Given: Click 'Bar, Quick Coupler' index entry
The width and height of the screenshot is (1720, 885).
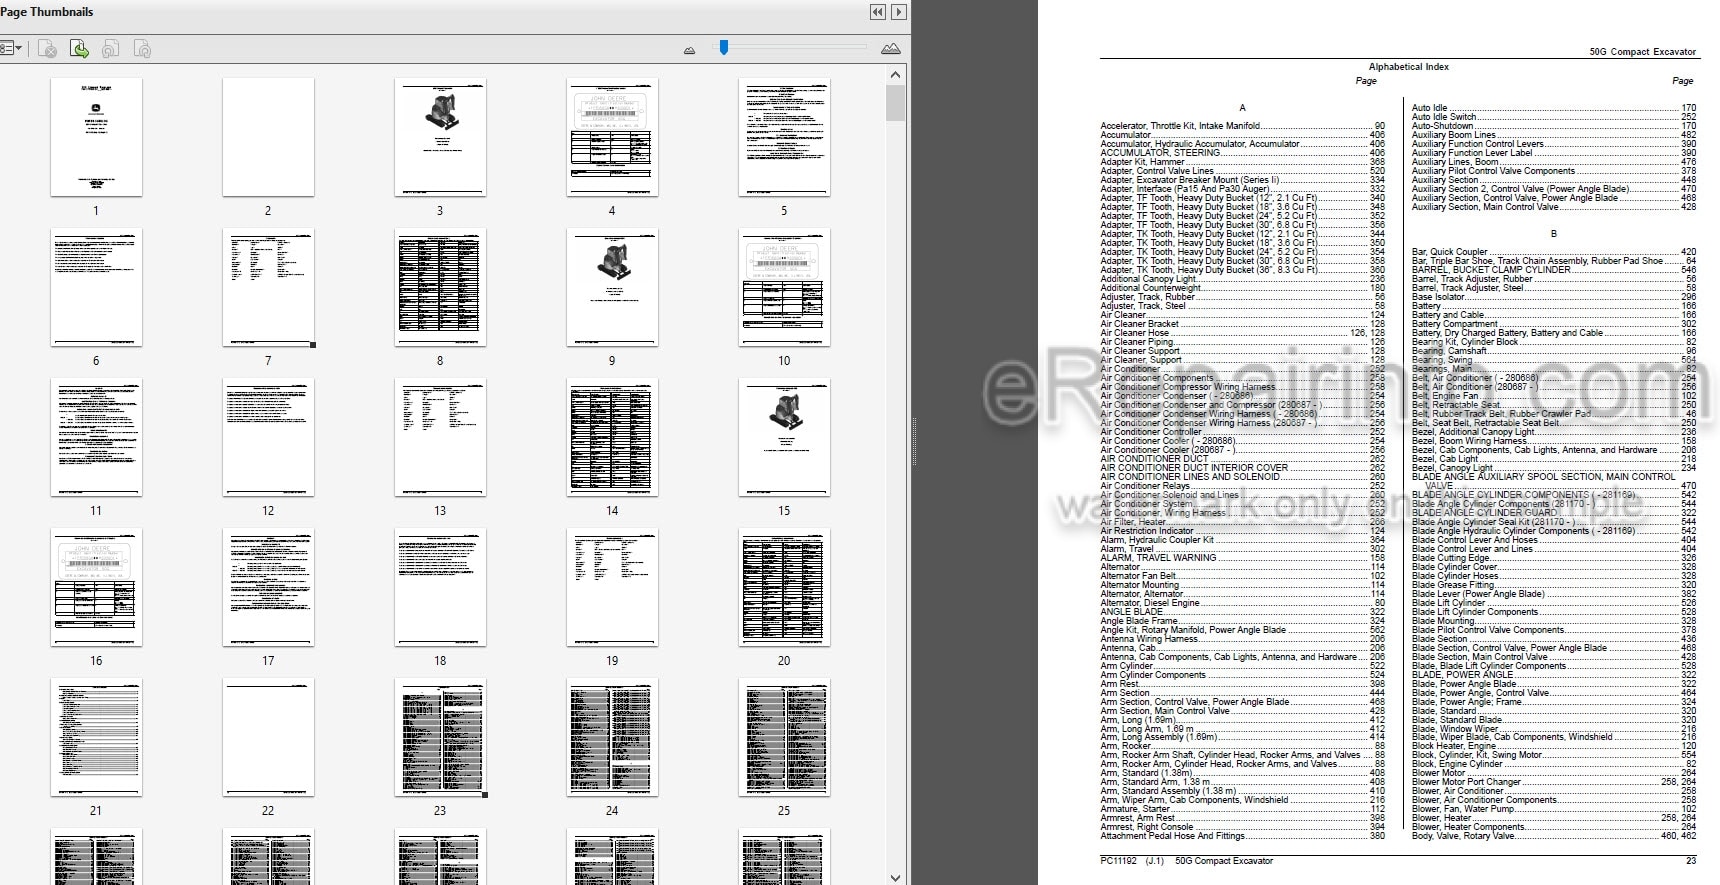Looking at the screenshot, I should (x=1449, y=252).
